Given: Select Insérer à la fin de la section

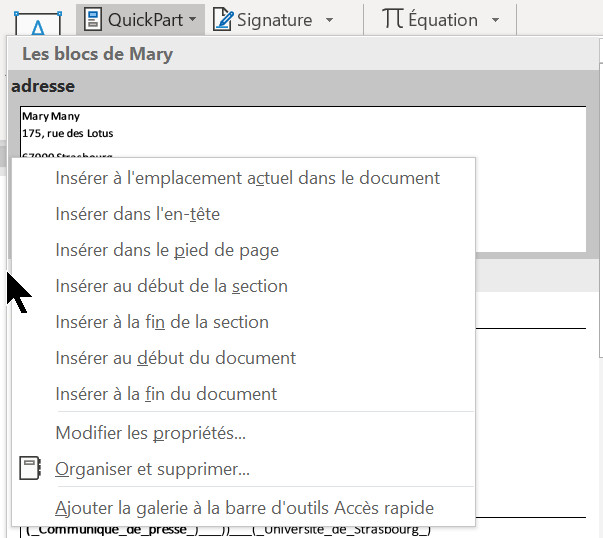Looking at the screenshot, I should tap(162, 322).
